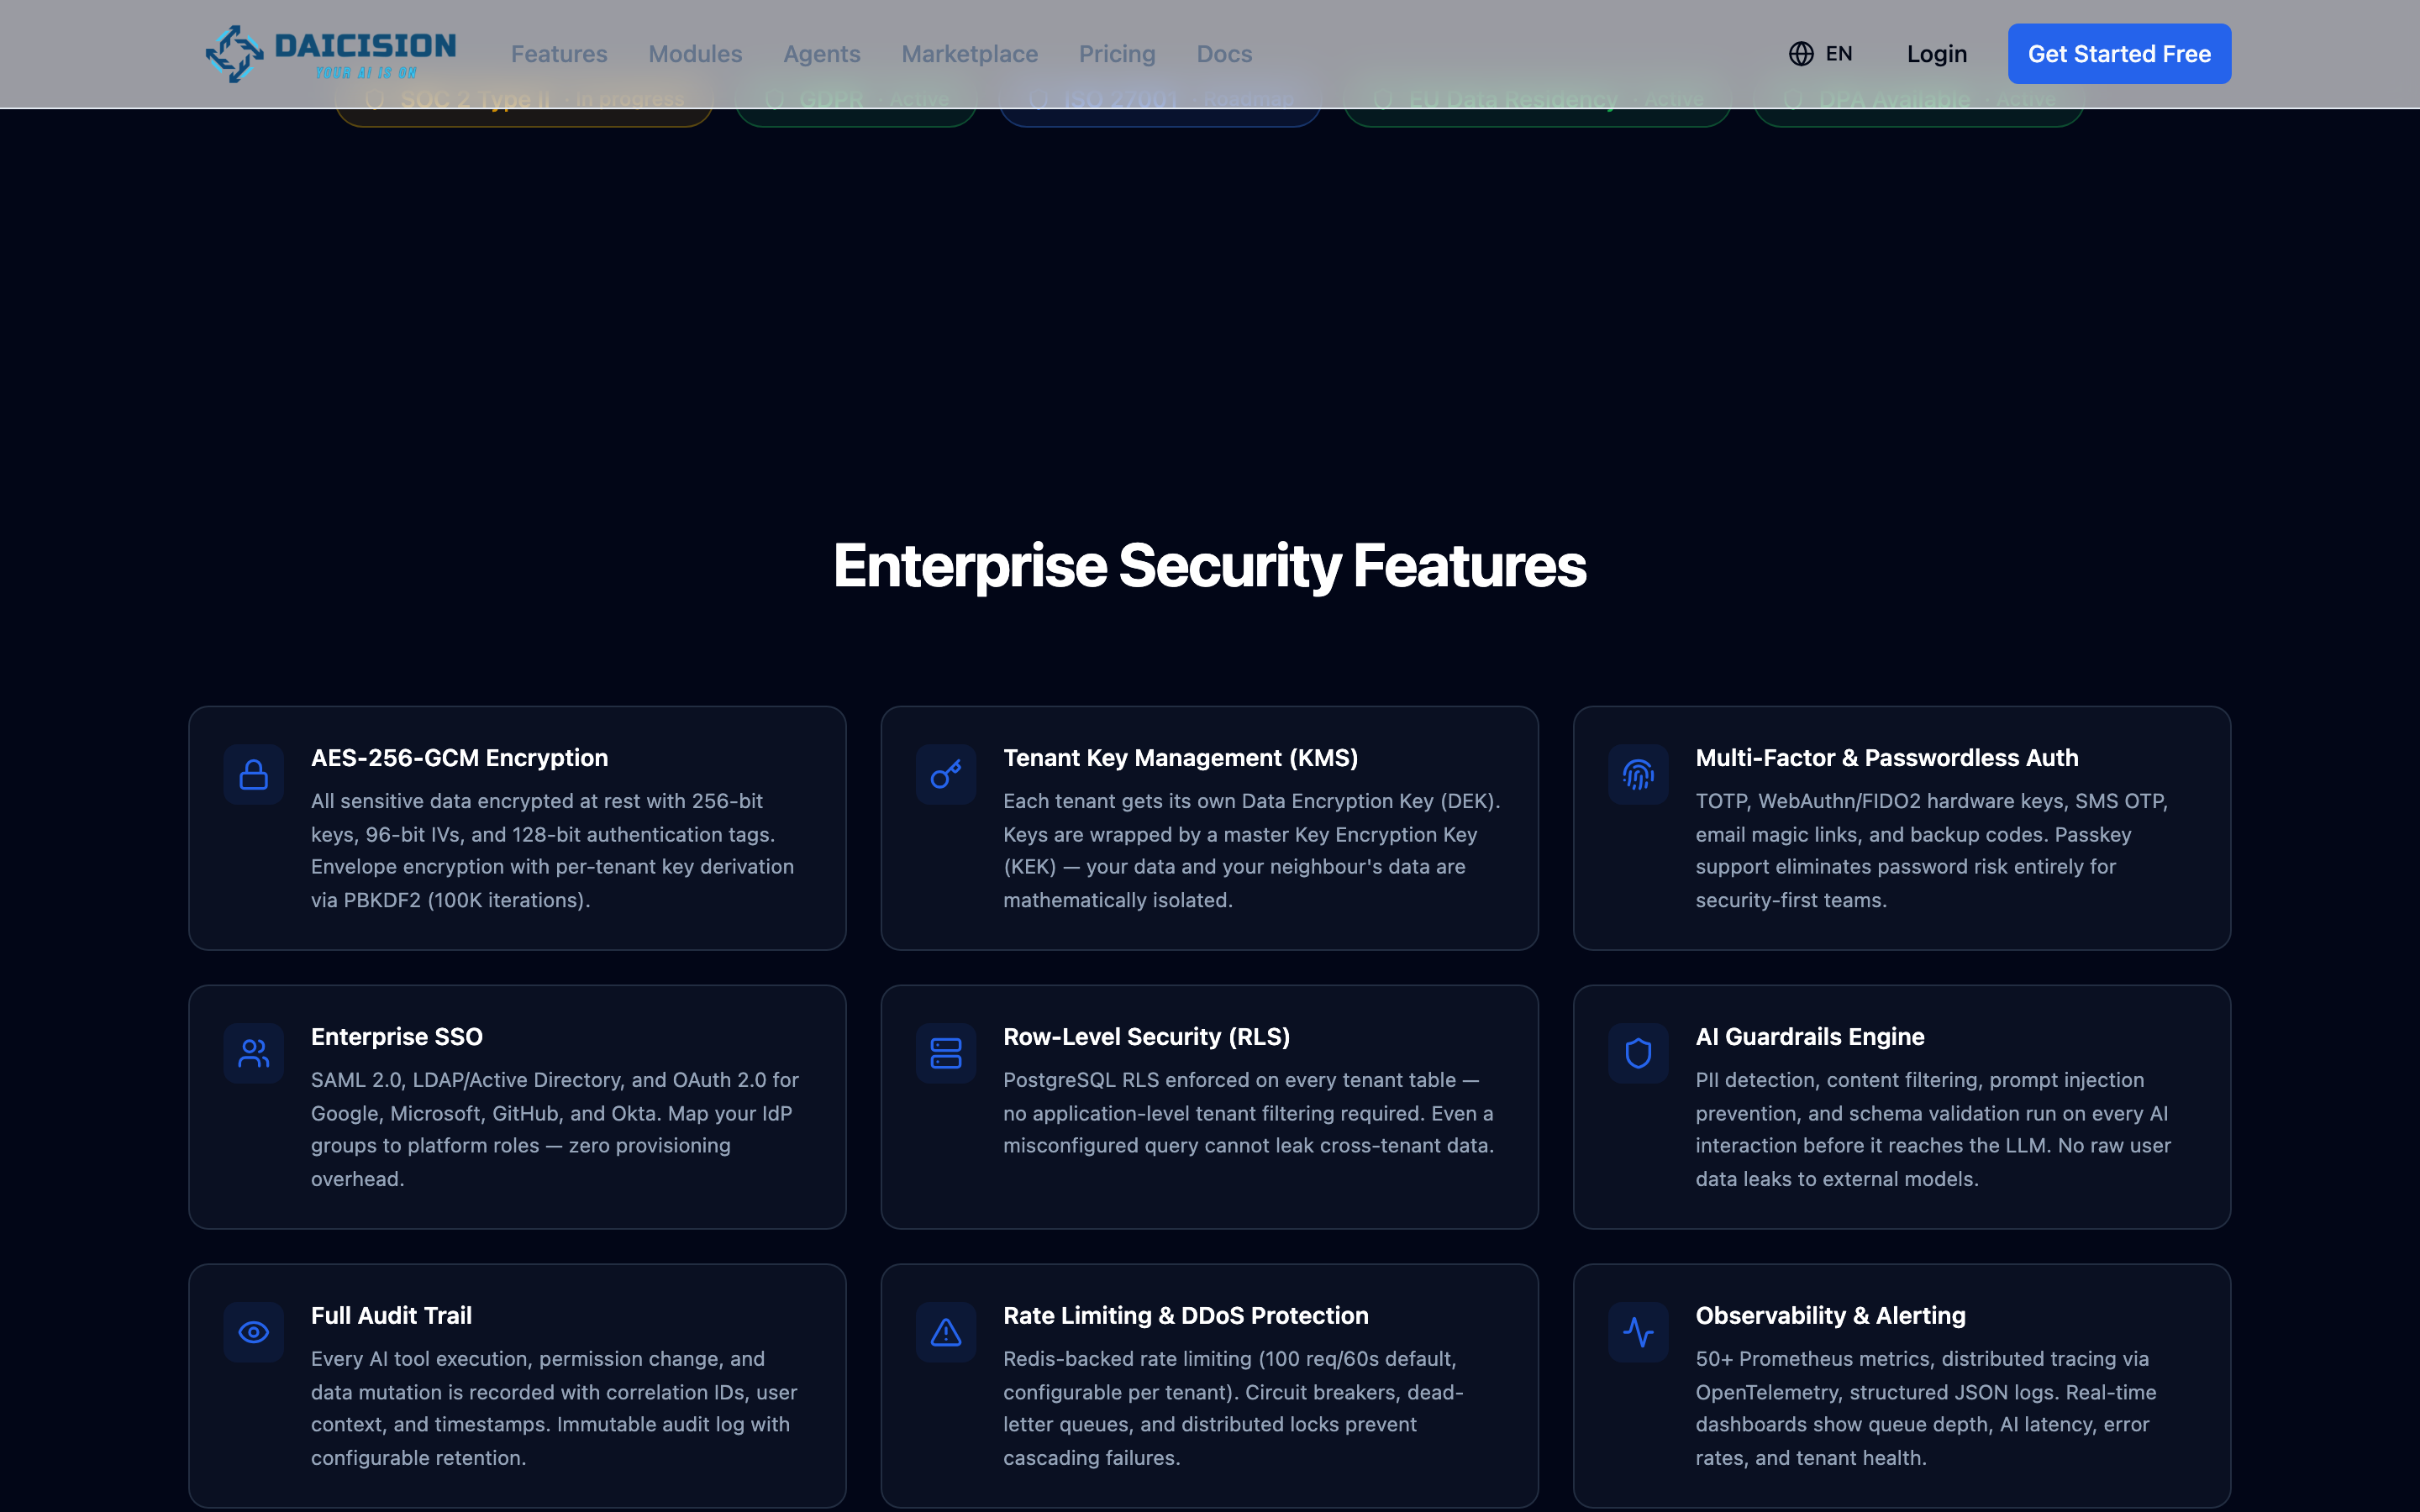
Task: Open the Modules nav item
Action: (x=695, y=54)
